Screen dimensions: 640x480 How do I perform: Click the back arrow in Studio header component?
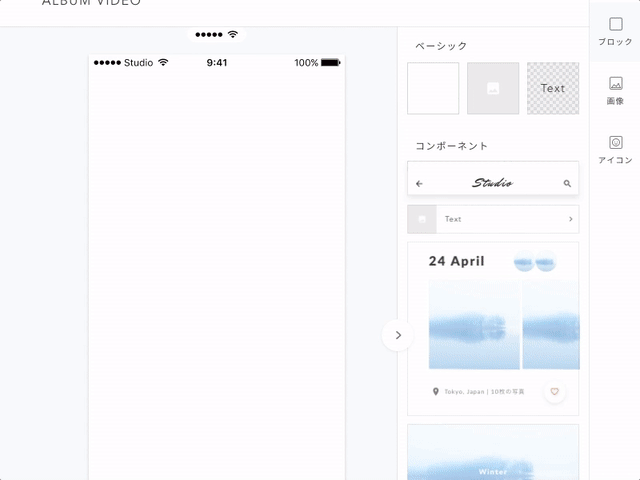click(419, 184)
